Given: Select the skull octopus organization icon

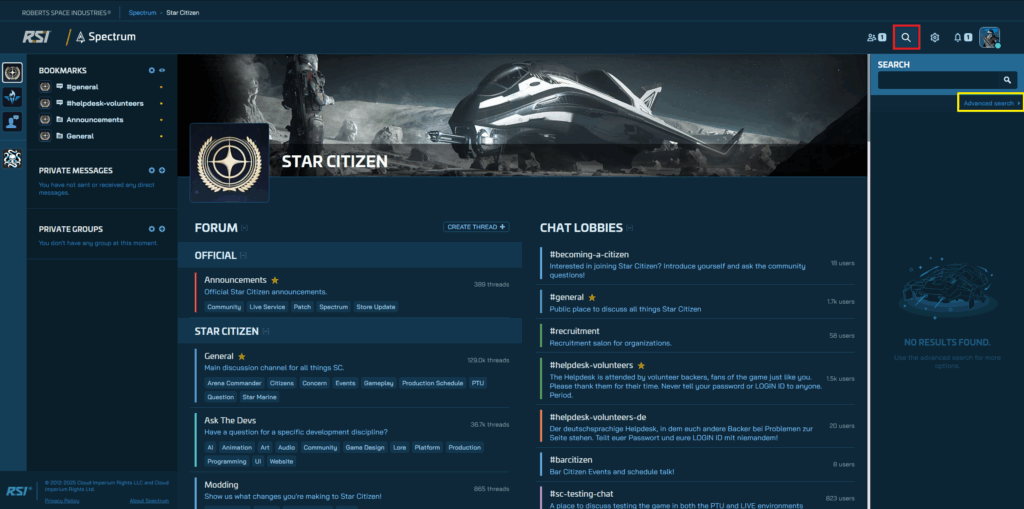Looking at the screenshot, I should click(x=12, y=157).
